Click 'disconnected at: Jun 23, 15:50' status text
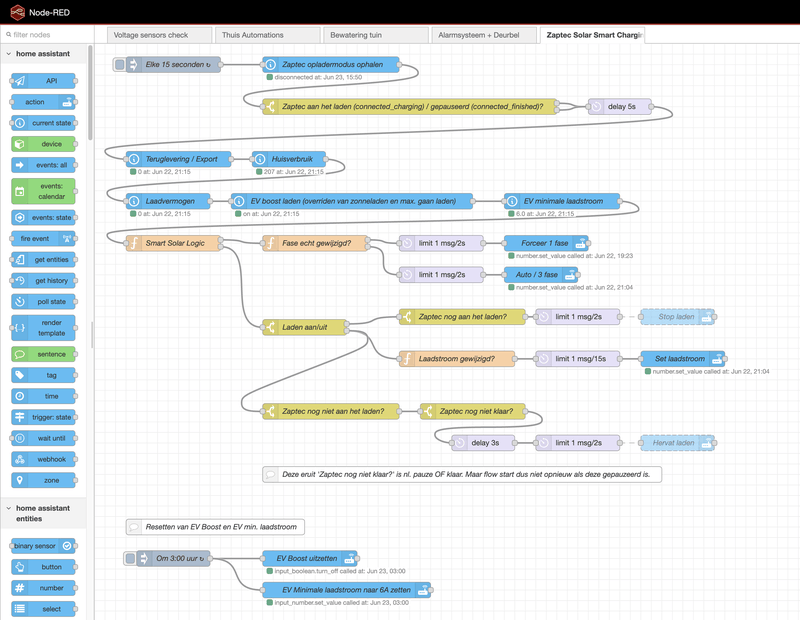Image resolution: width=800 pixels, height=620 pixels. pyautogui.click(x=318, y=78)
